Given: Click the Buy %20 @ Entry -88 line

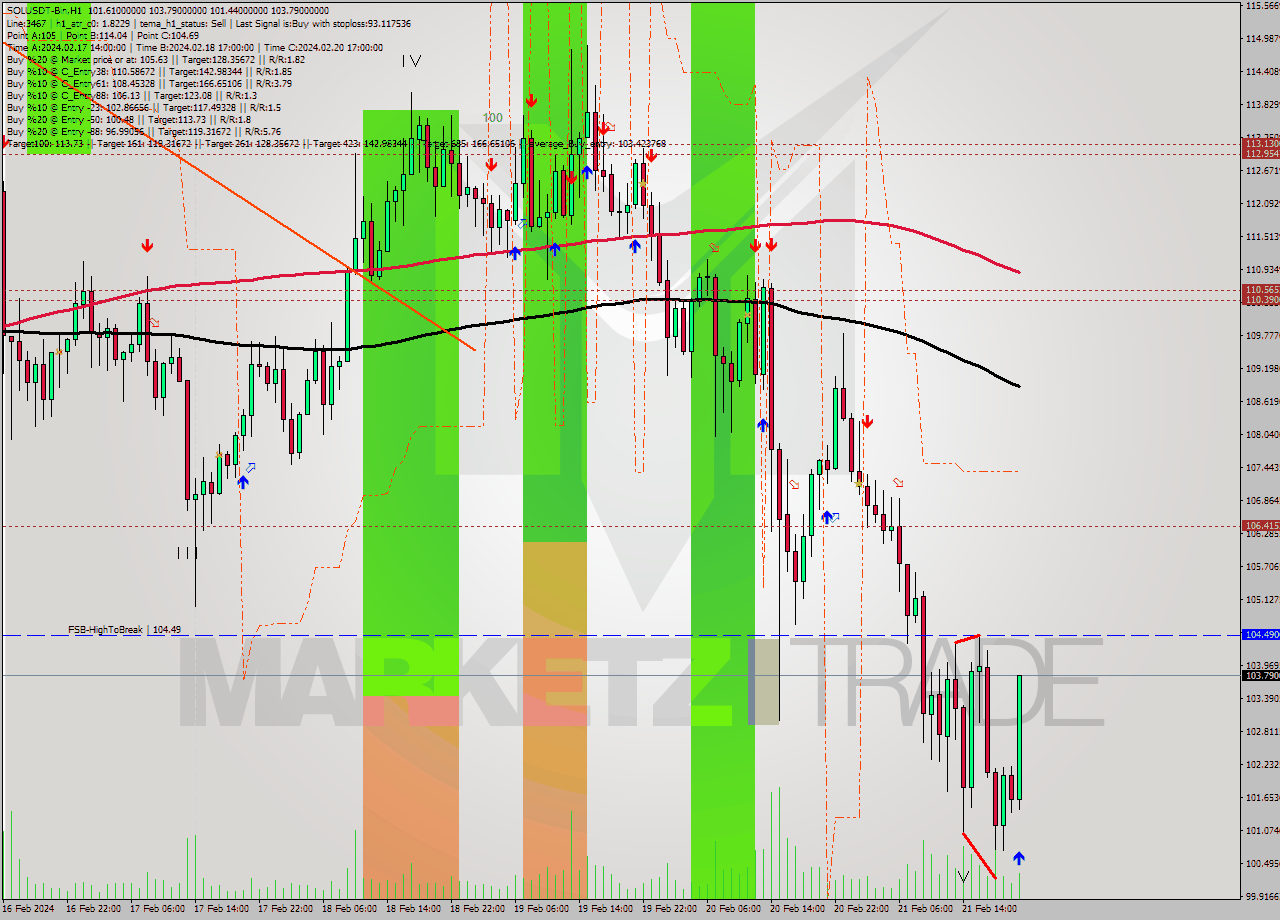Looking at the screenshot, I should pyautogui.click(x=143, y=132).
